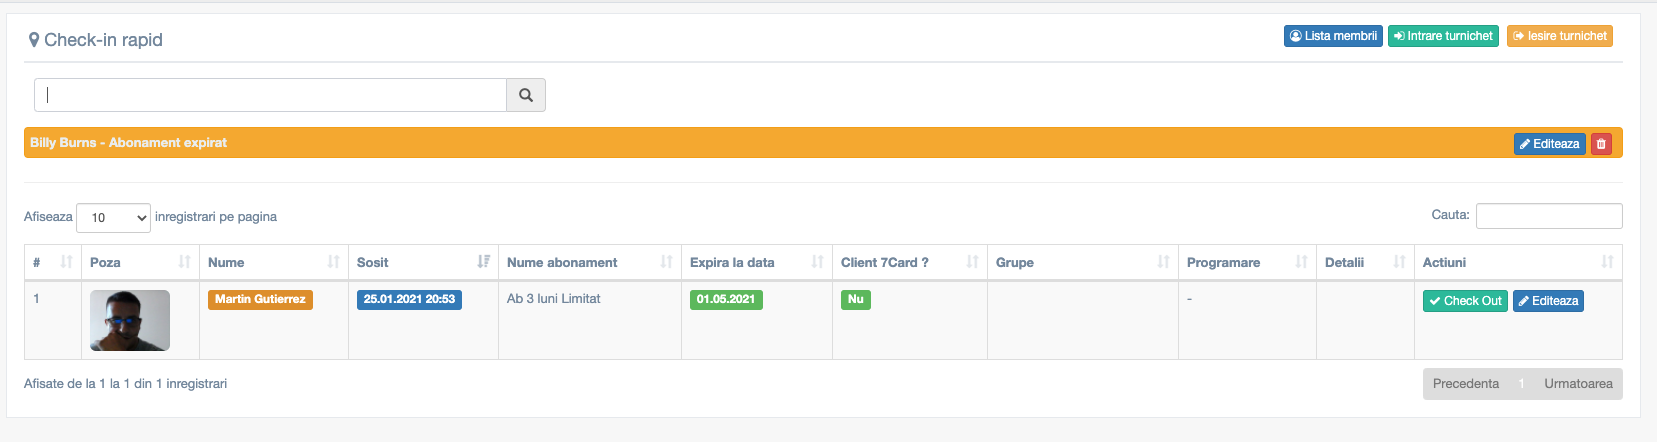Edit Martin Gutierrez's check-in entry
1657x442 pixels.
click(x=1548, y=301)
